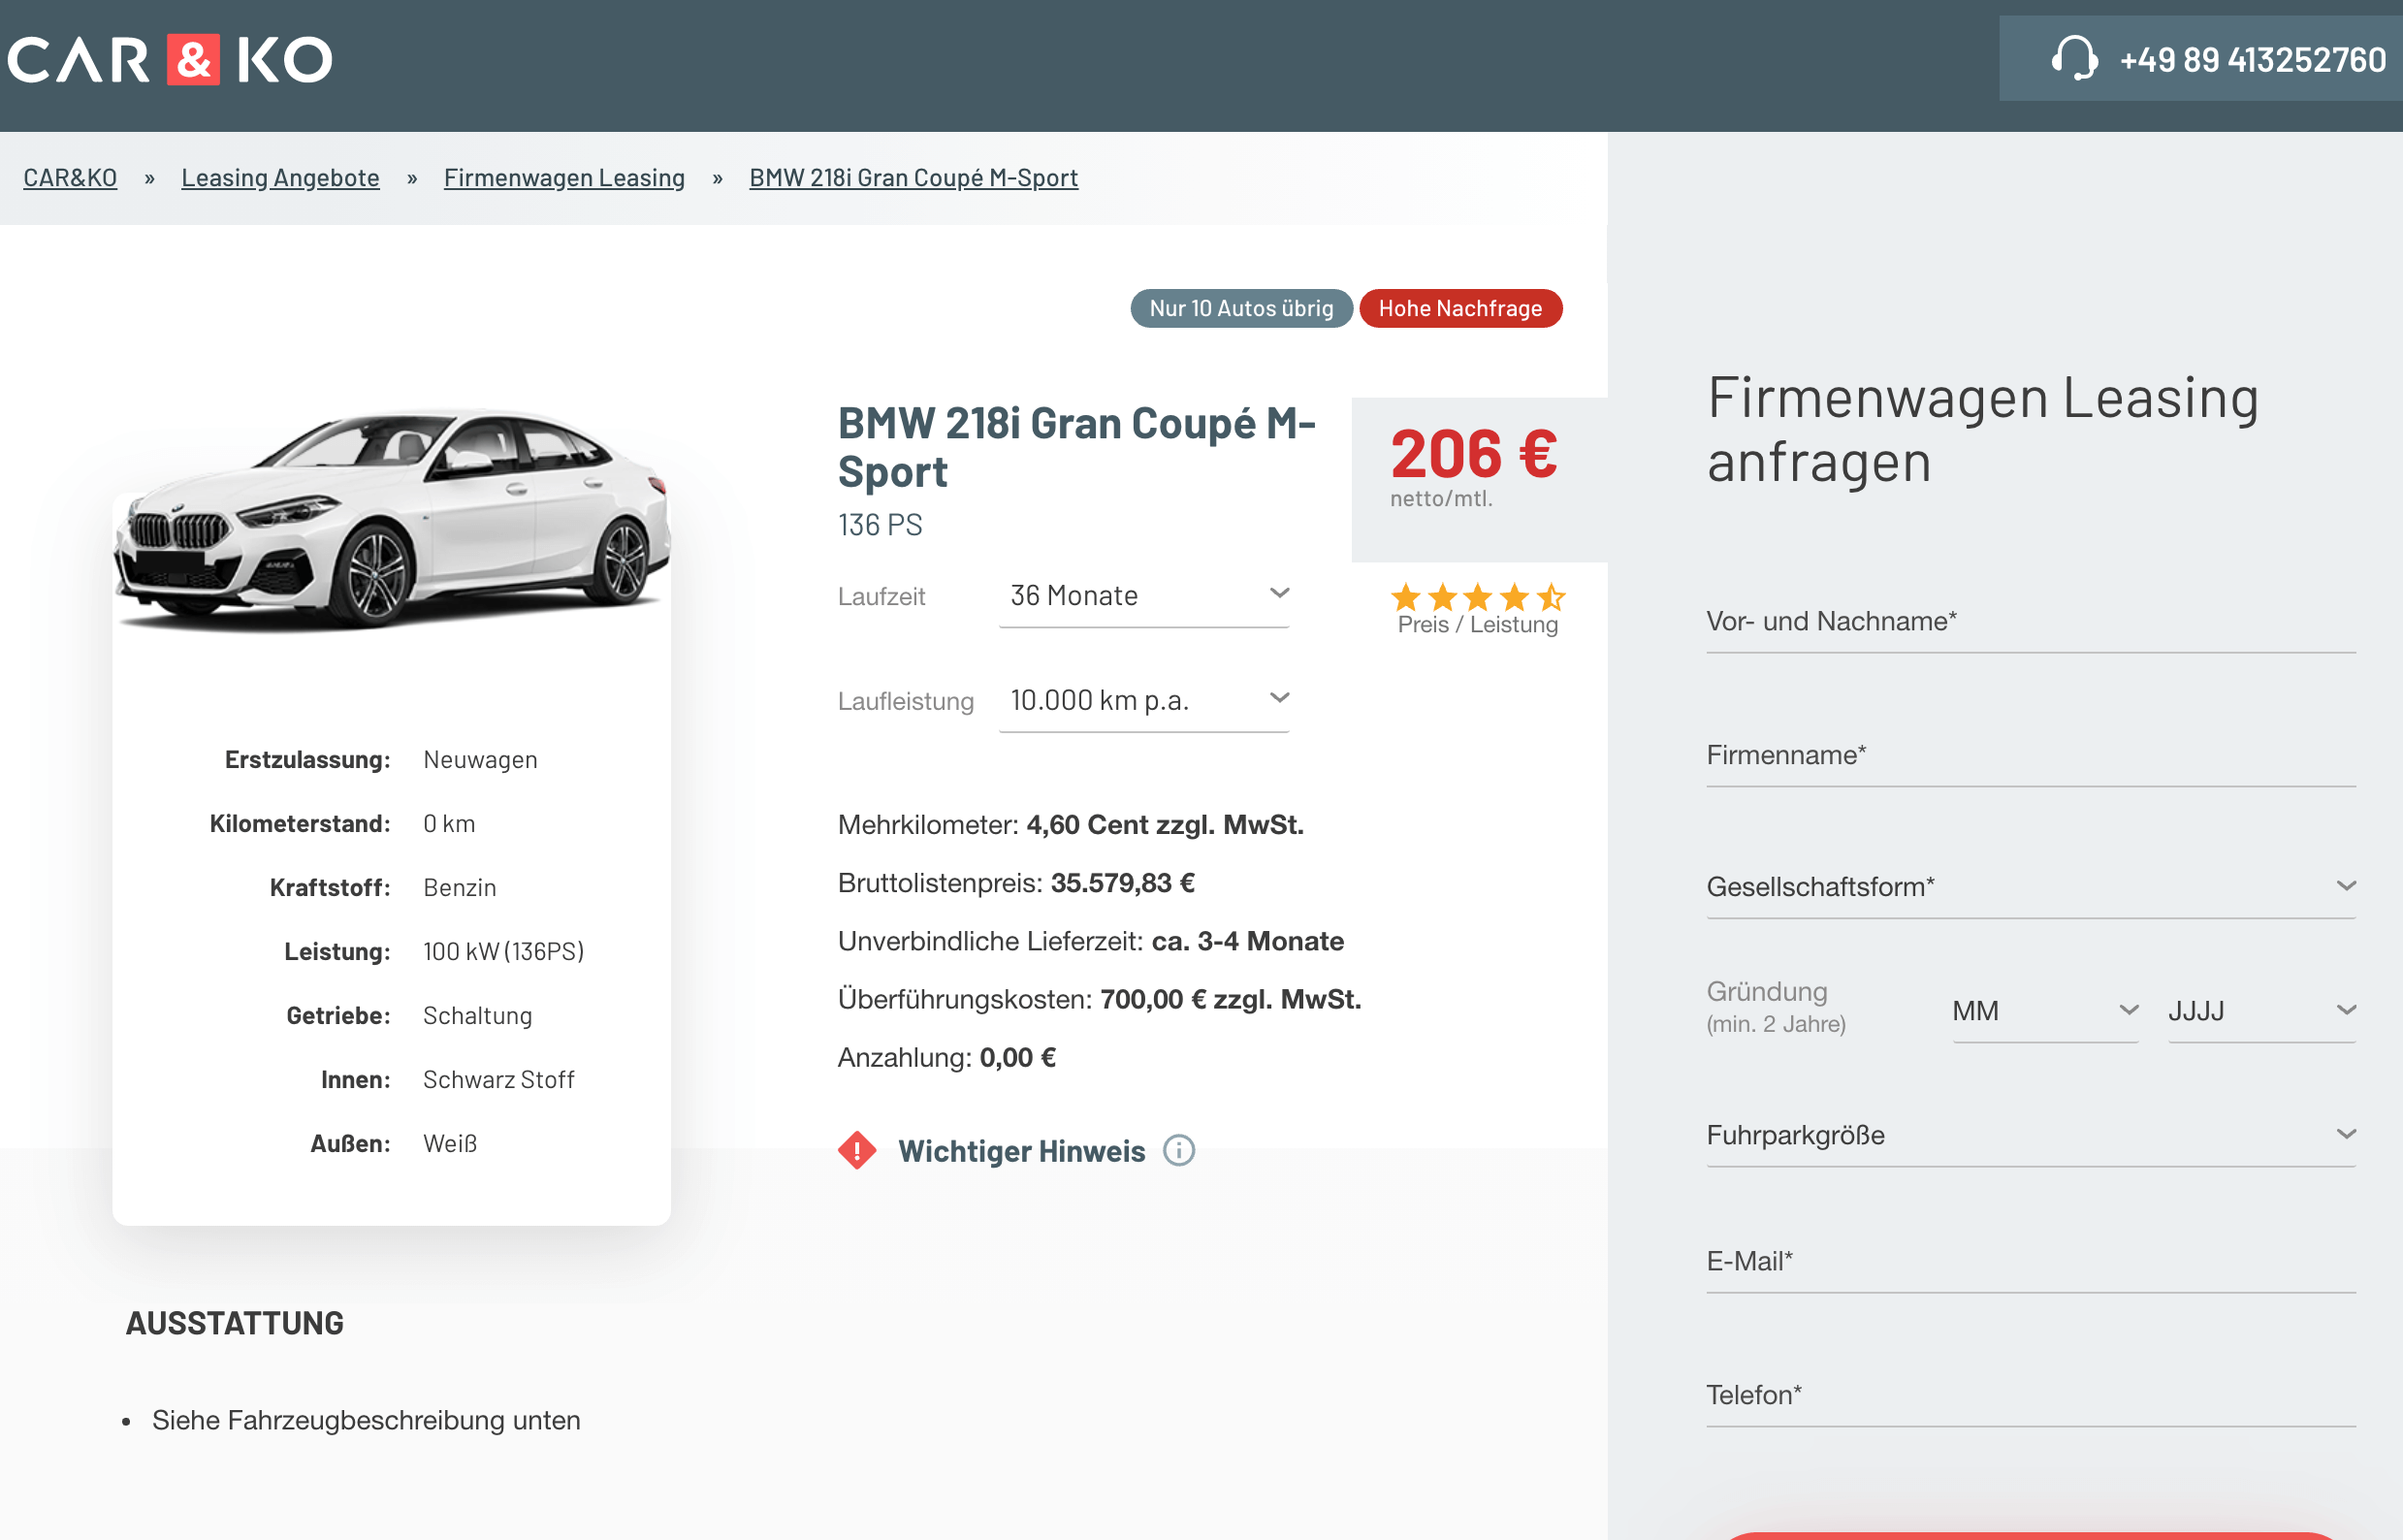Viewport: 2403px width, 1540px height.
Task: Click BMW 218i Gran Coupé M-Sport breadcrumb
Action: [x=913, y=178]
